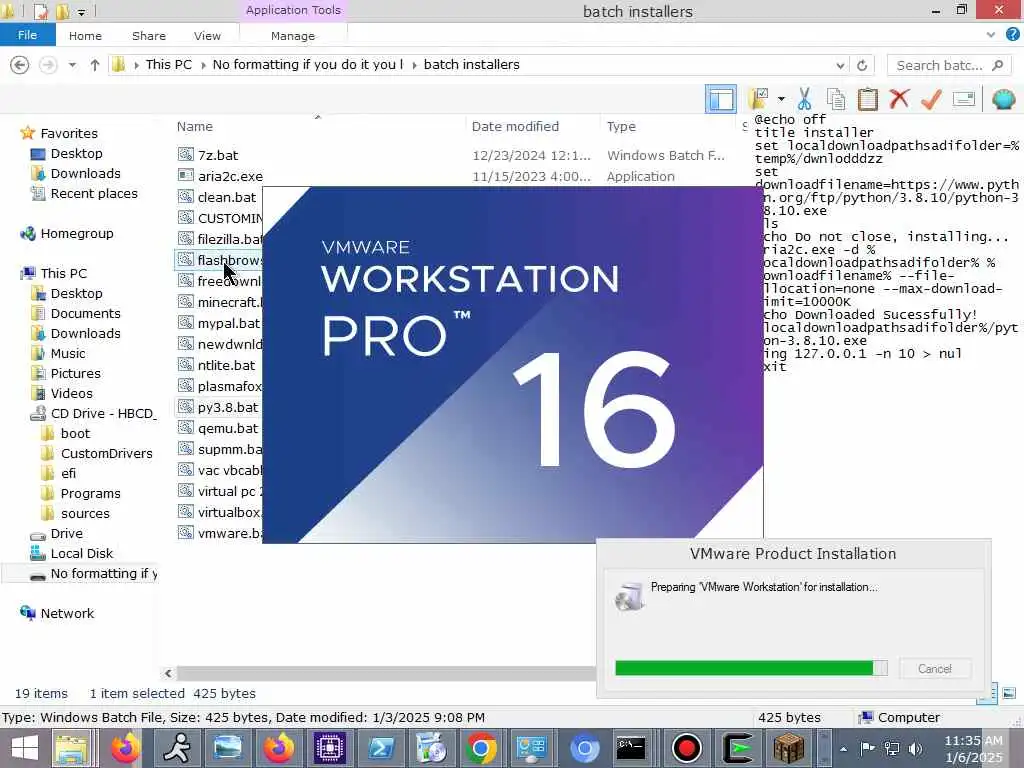Click the clipboard Paste icon
The width and height of the screenshot is (1024, 768).
(x=867, y=99)
